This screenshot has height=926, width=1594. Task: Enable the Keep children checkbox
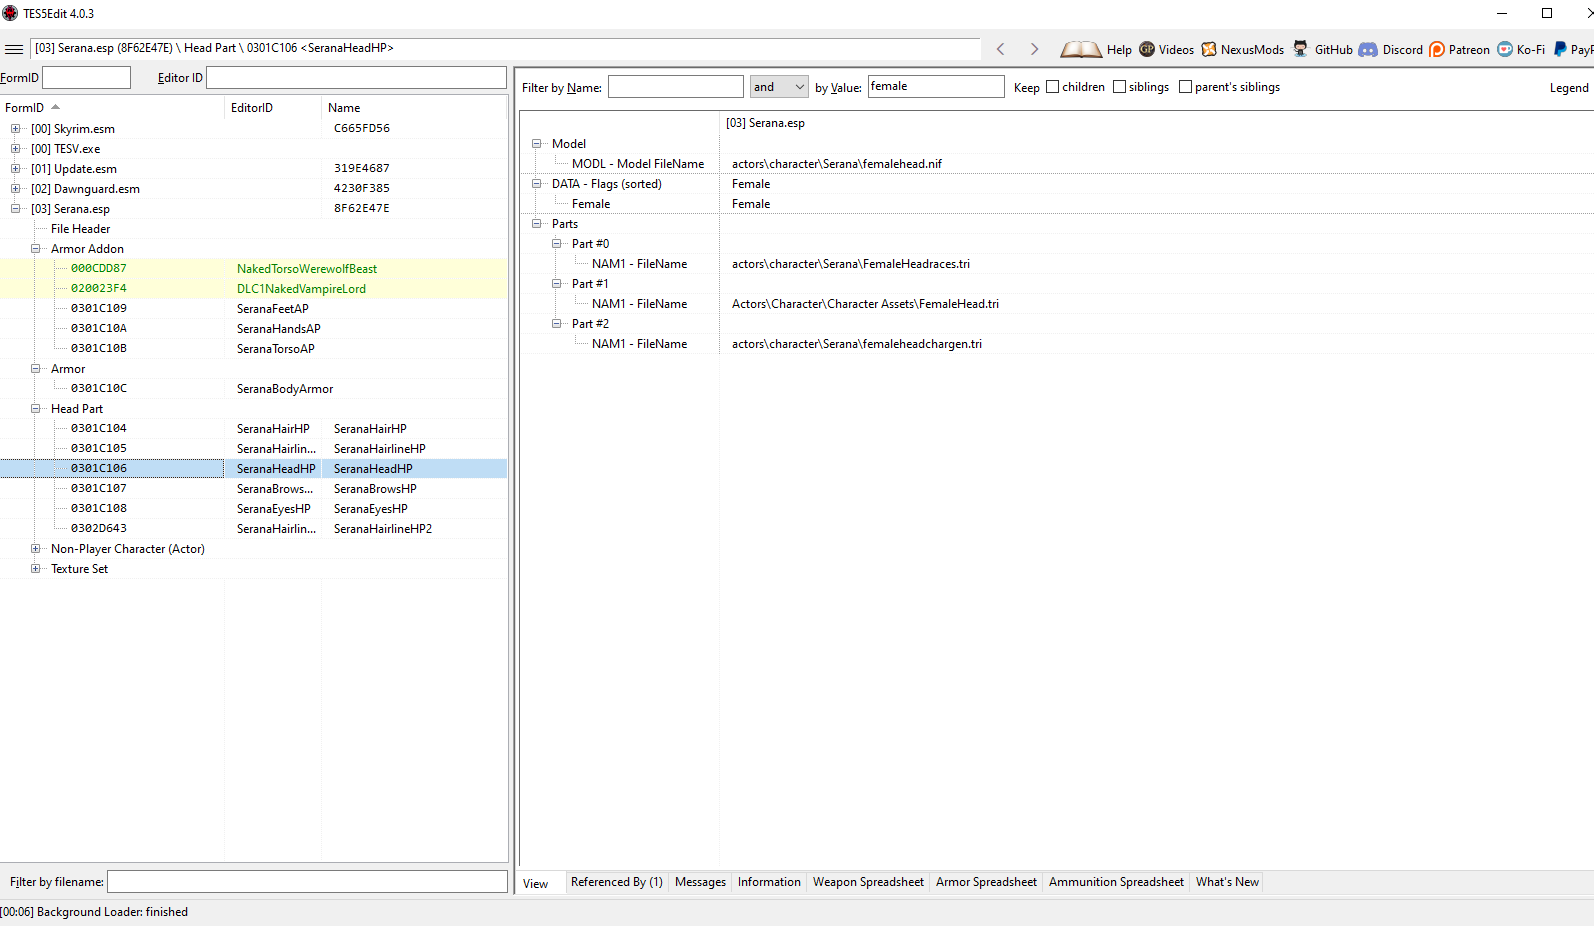[1052, 87]
